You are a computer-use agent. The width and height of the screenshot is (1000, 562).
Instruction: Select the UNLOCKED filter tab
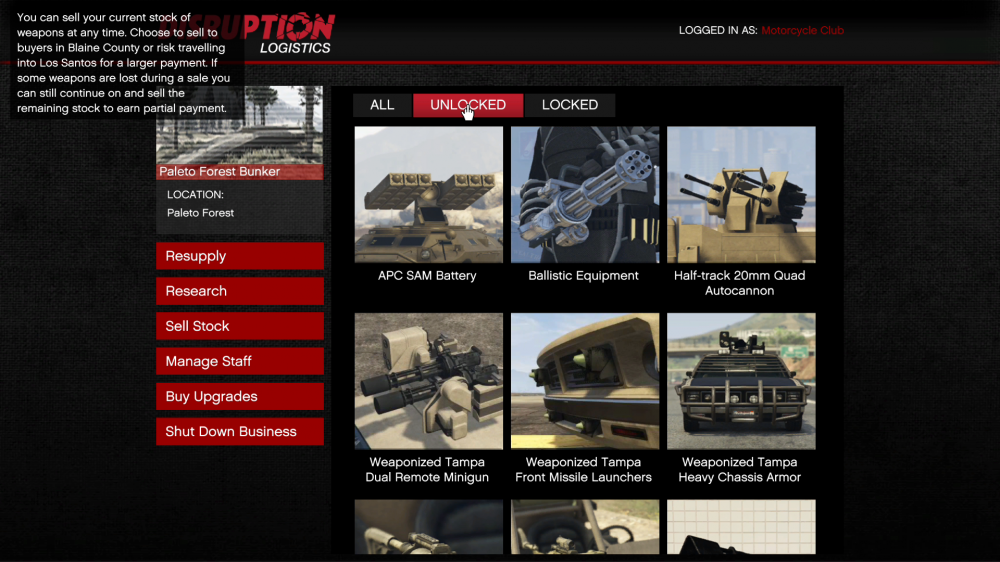[x=468, y=105]
